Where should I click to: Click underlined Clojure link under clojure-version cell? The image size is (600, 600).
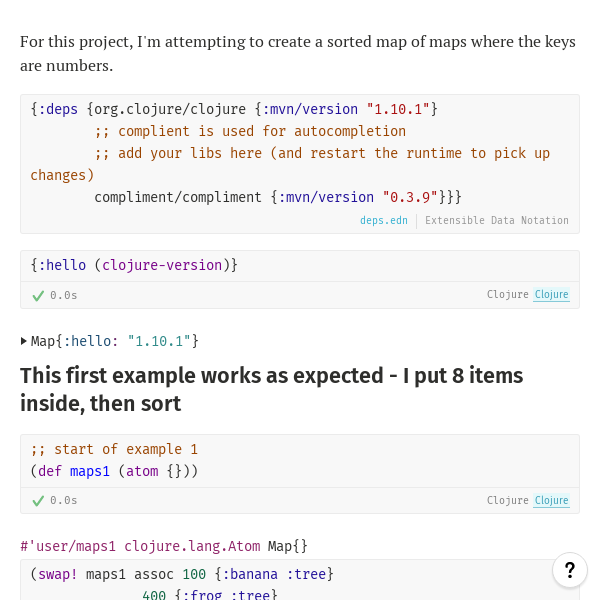(x=551, y=295)
